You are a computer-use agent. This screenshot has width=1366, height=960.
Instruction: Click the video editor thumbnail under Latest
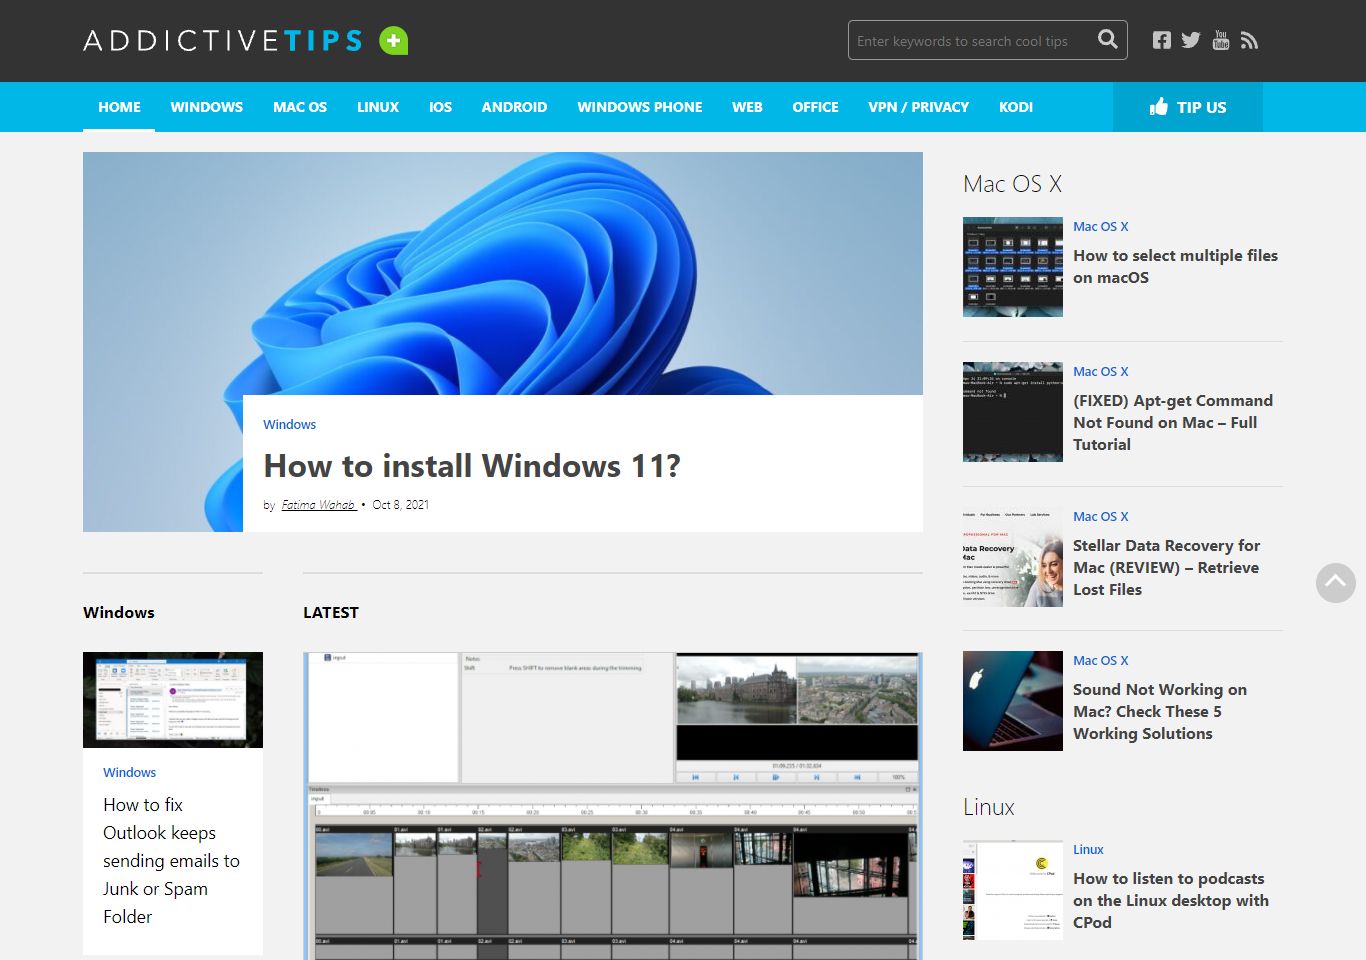pyautogui.click(x=612, y=806)
